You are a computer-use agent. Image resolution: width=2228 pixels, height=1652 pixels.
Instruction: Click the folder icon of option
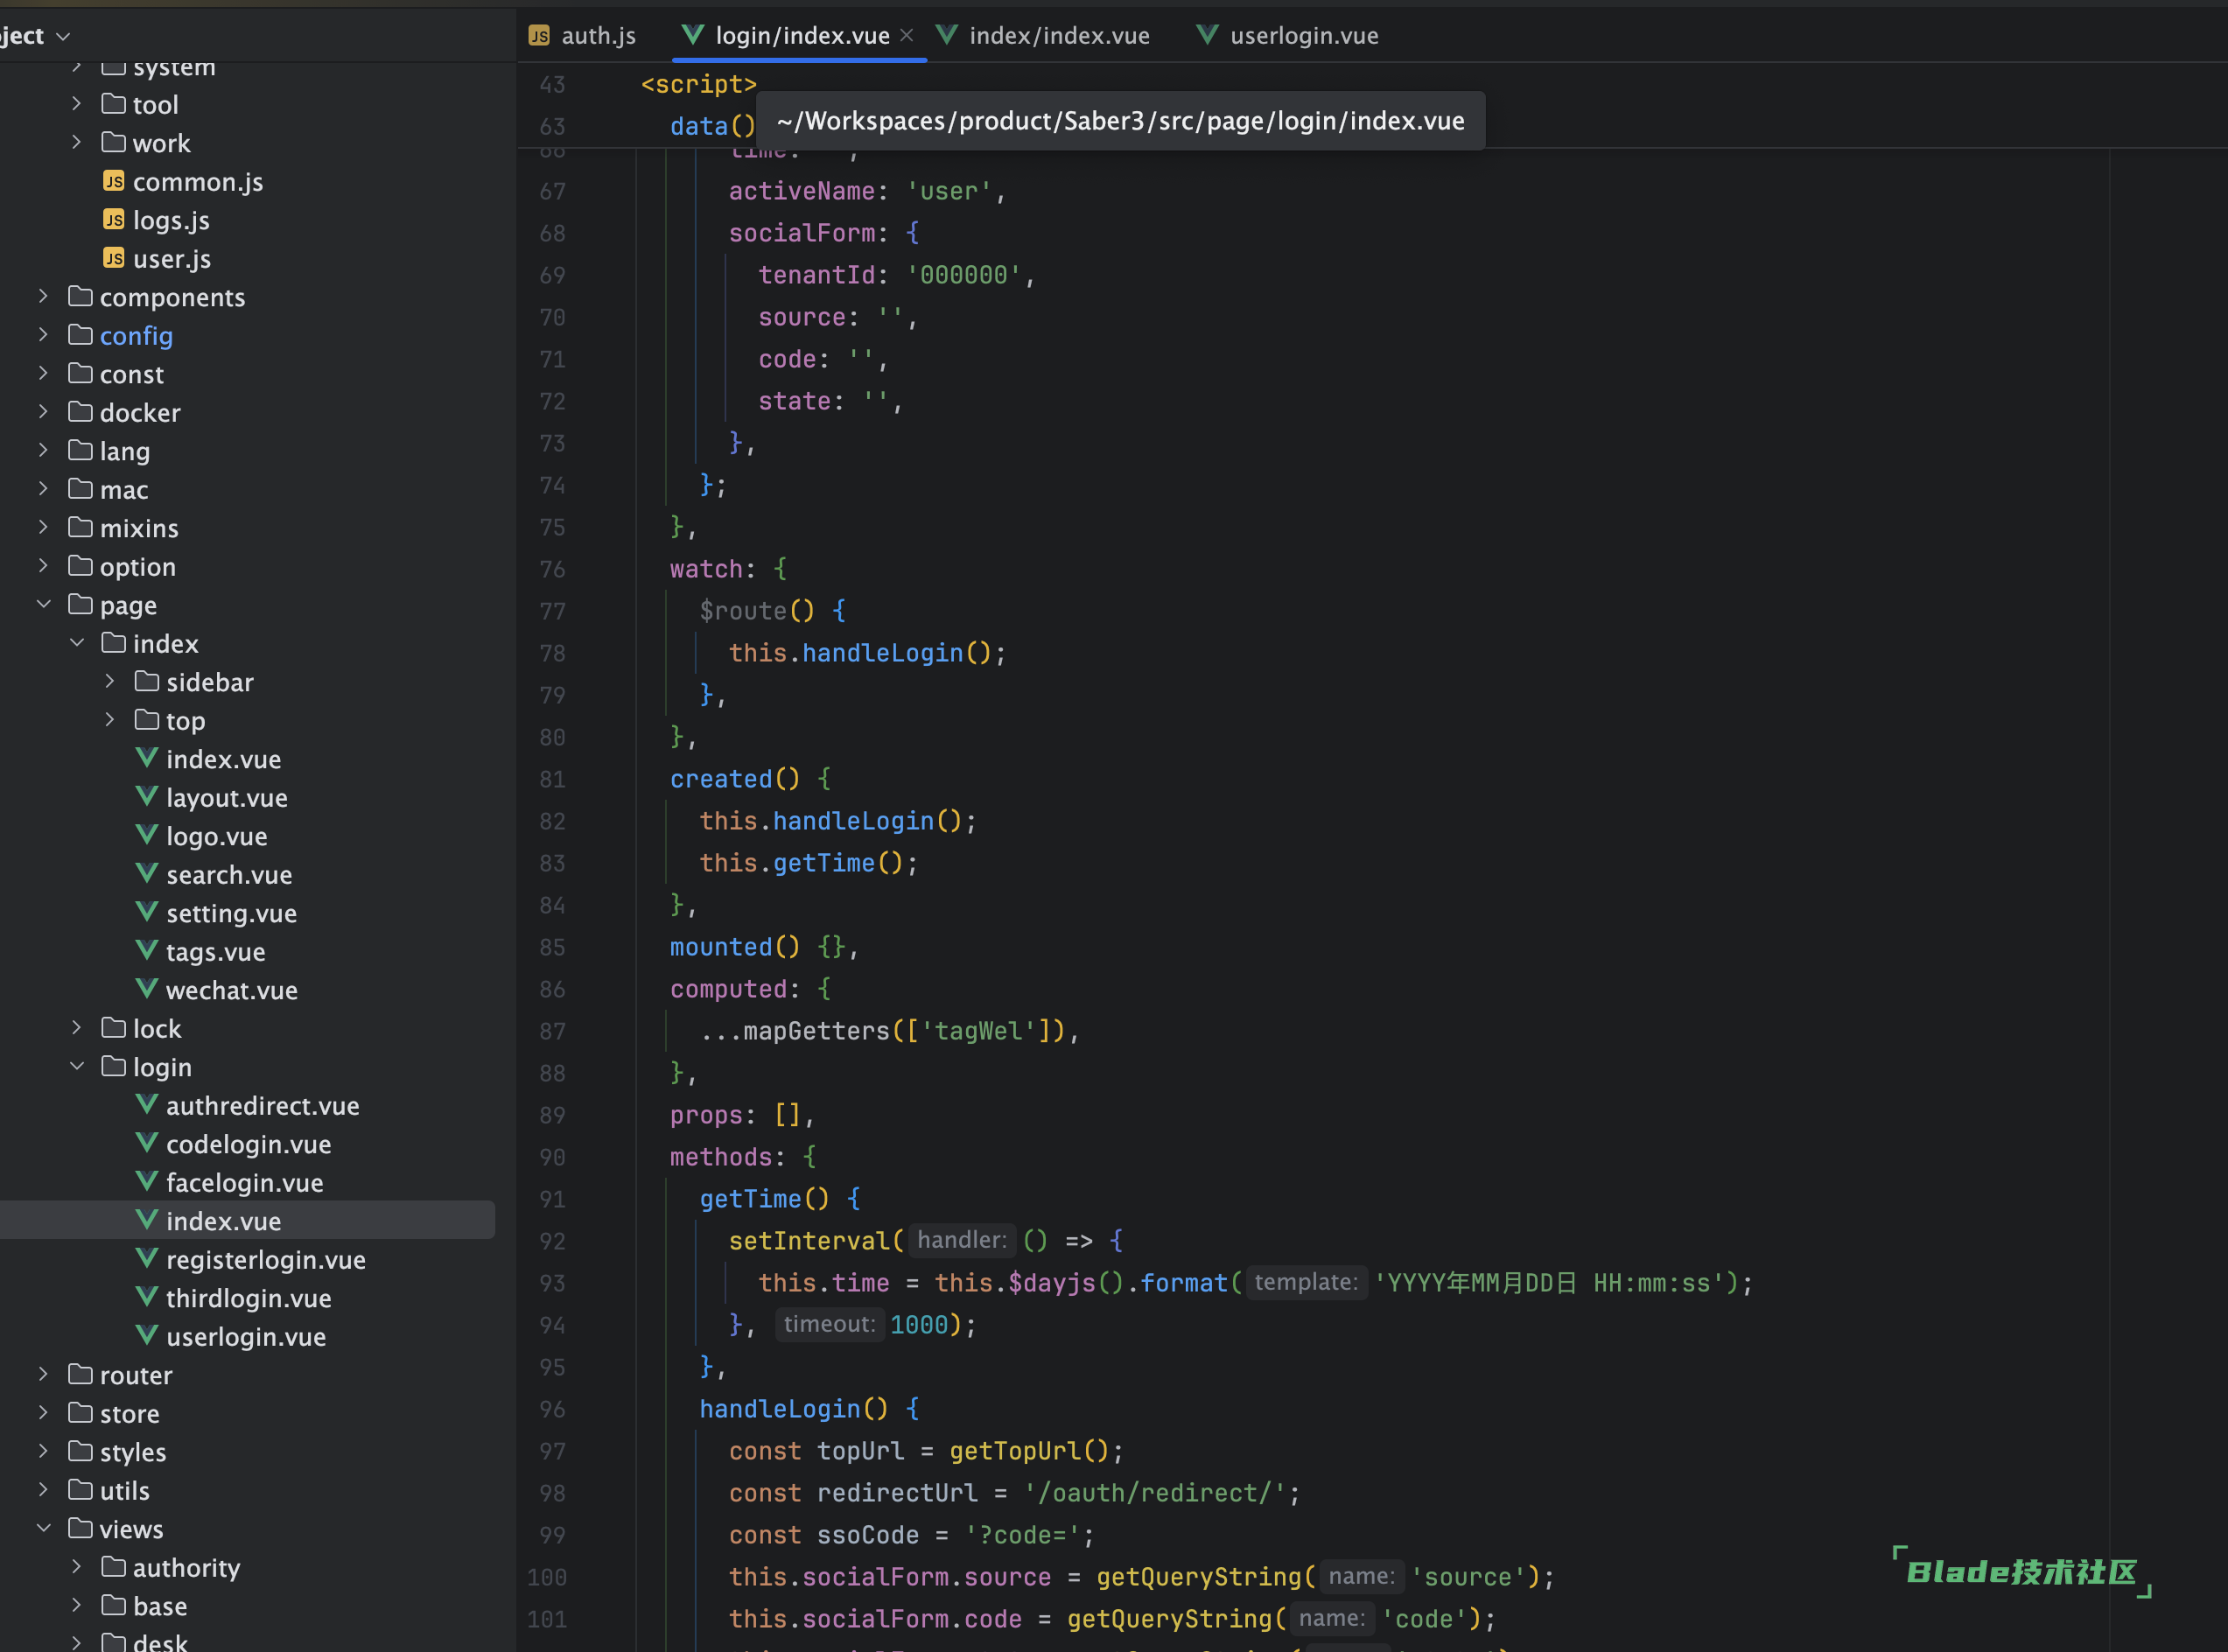[x=80, y=566]
